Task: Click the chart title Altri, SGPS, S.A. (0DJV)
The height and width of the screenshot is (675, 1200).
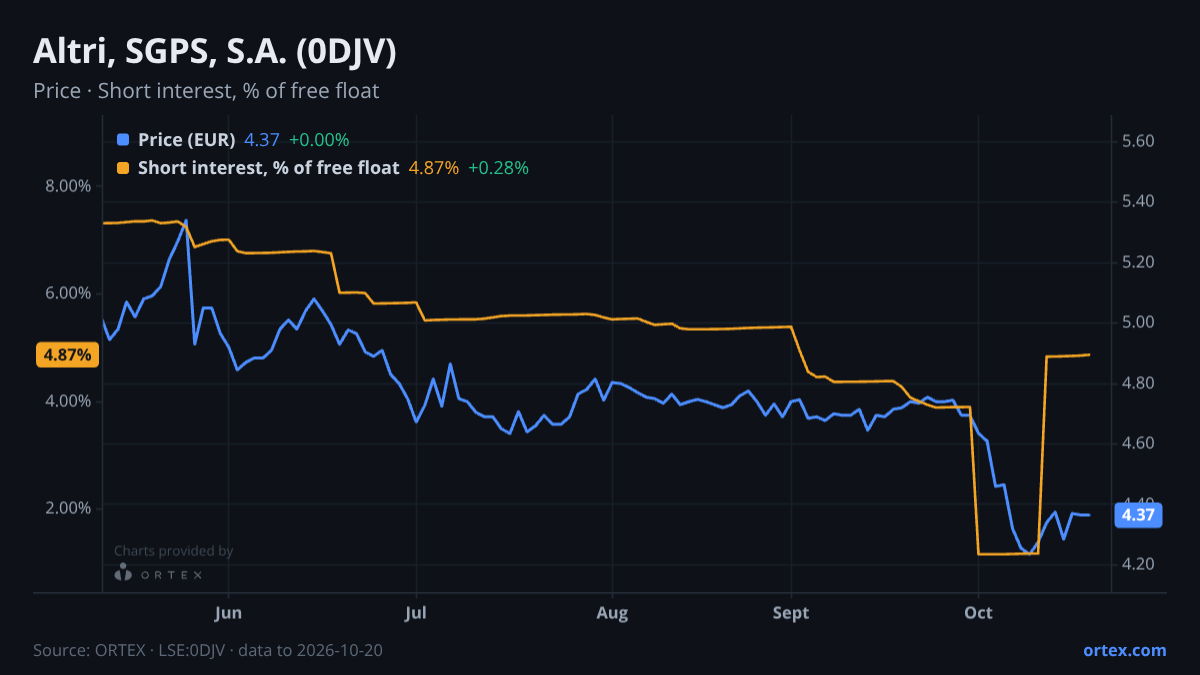Action: [x=215, y=52]
